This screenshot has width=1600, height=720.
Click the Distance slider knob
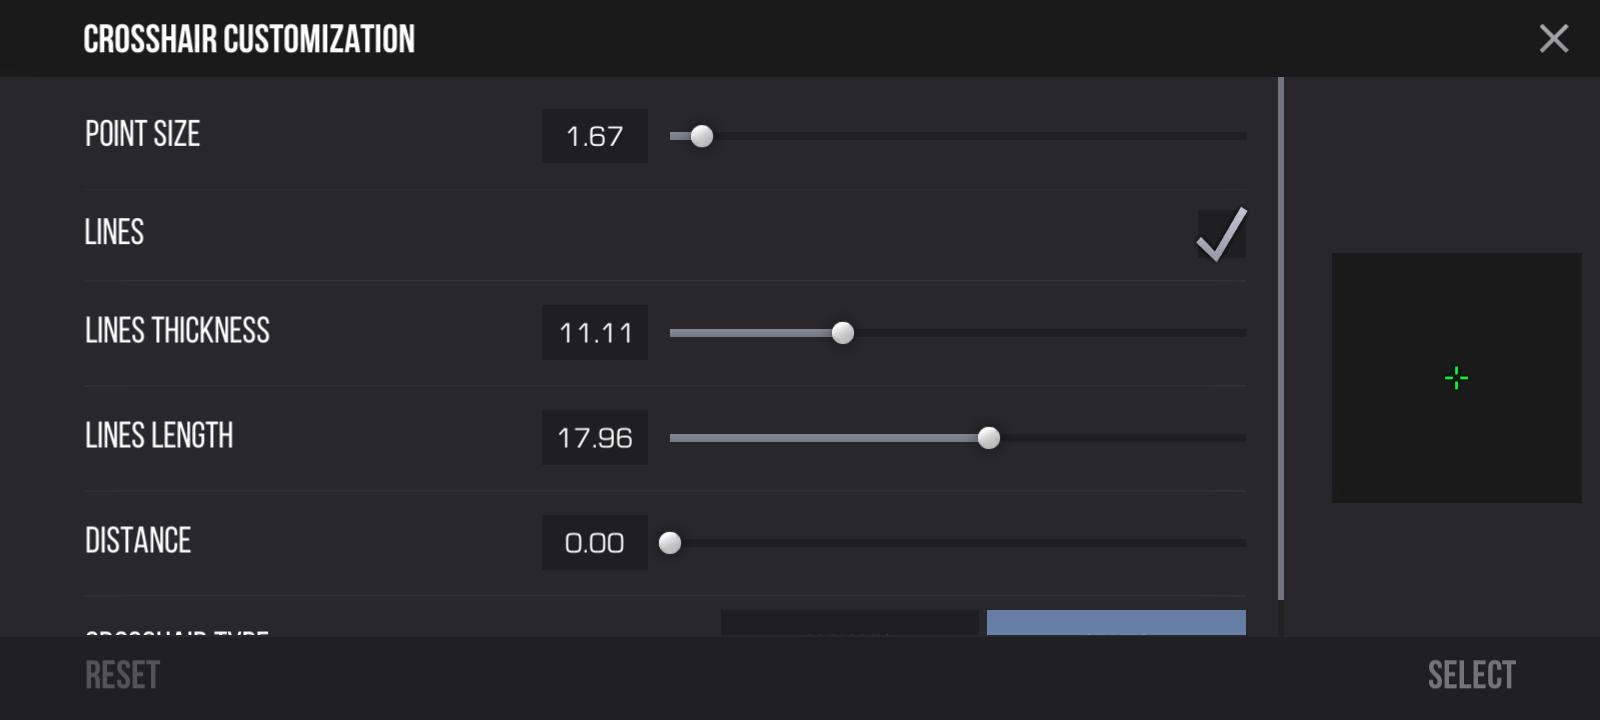coord(672,543)
